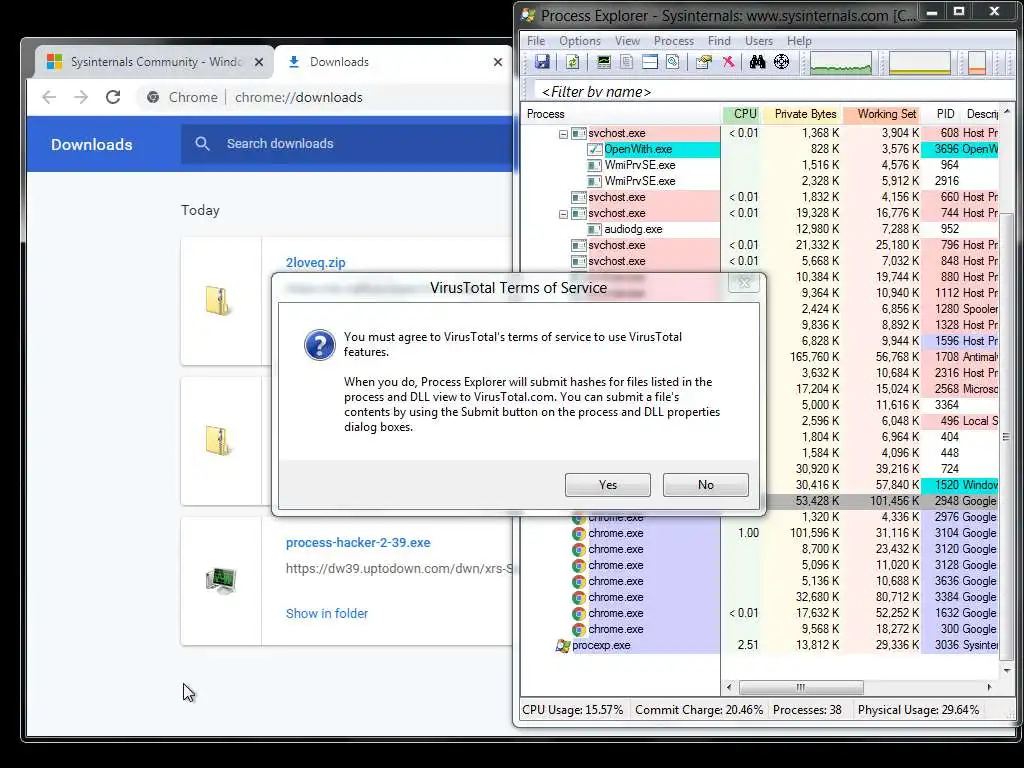Click the yellow commit history mini graph

[920, 63]
